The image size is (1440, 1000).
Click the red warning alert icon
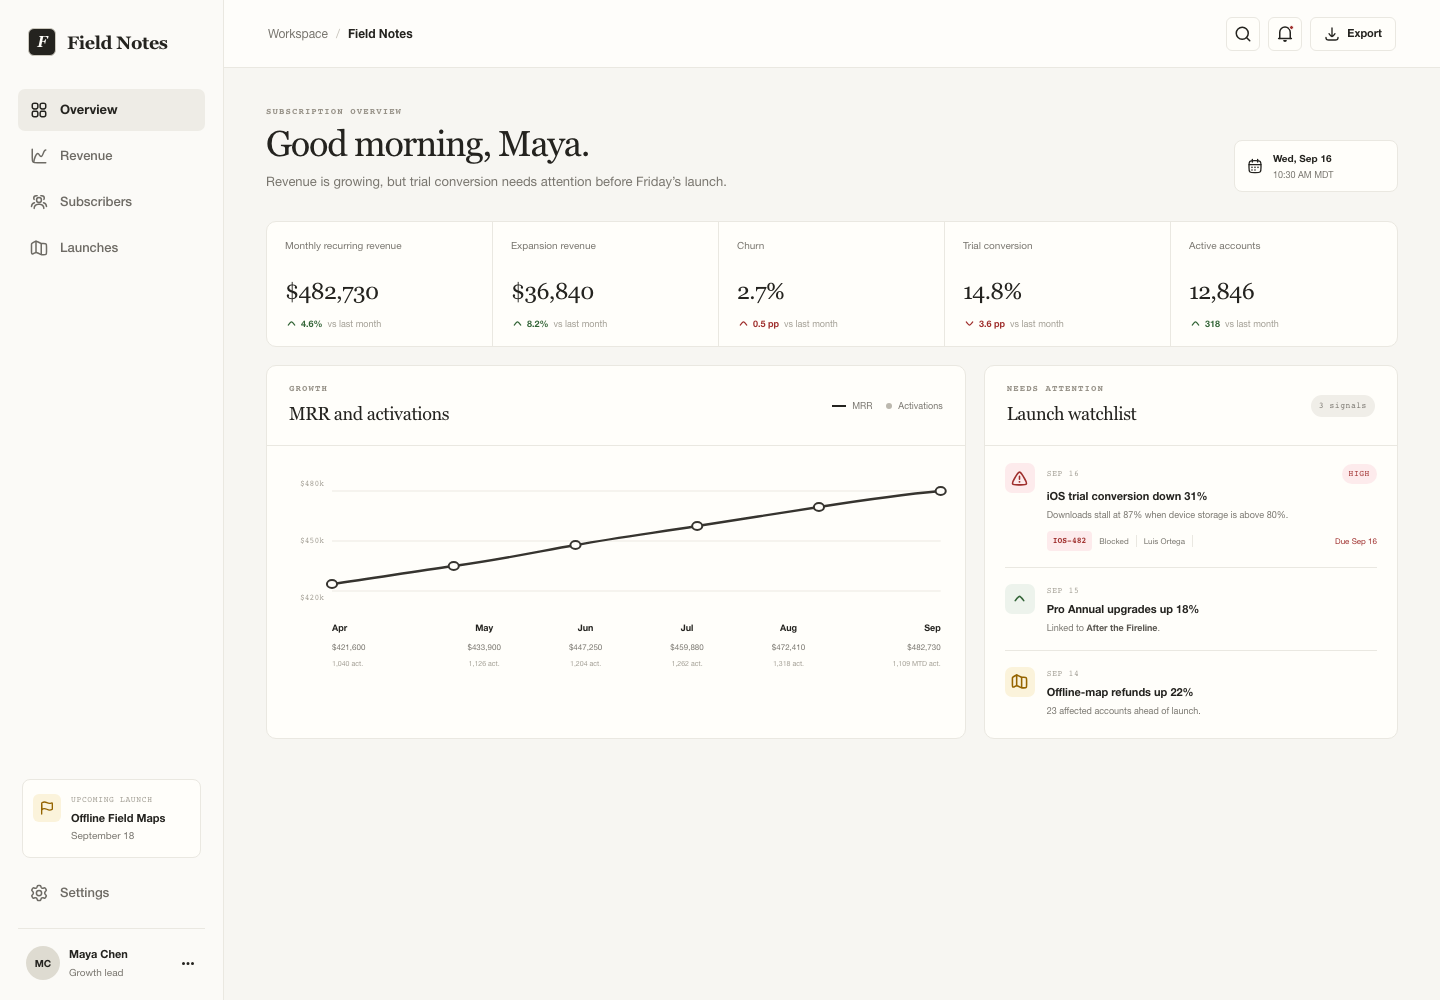pos(1020,479)
